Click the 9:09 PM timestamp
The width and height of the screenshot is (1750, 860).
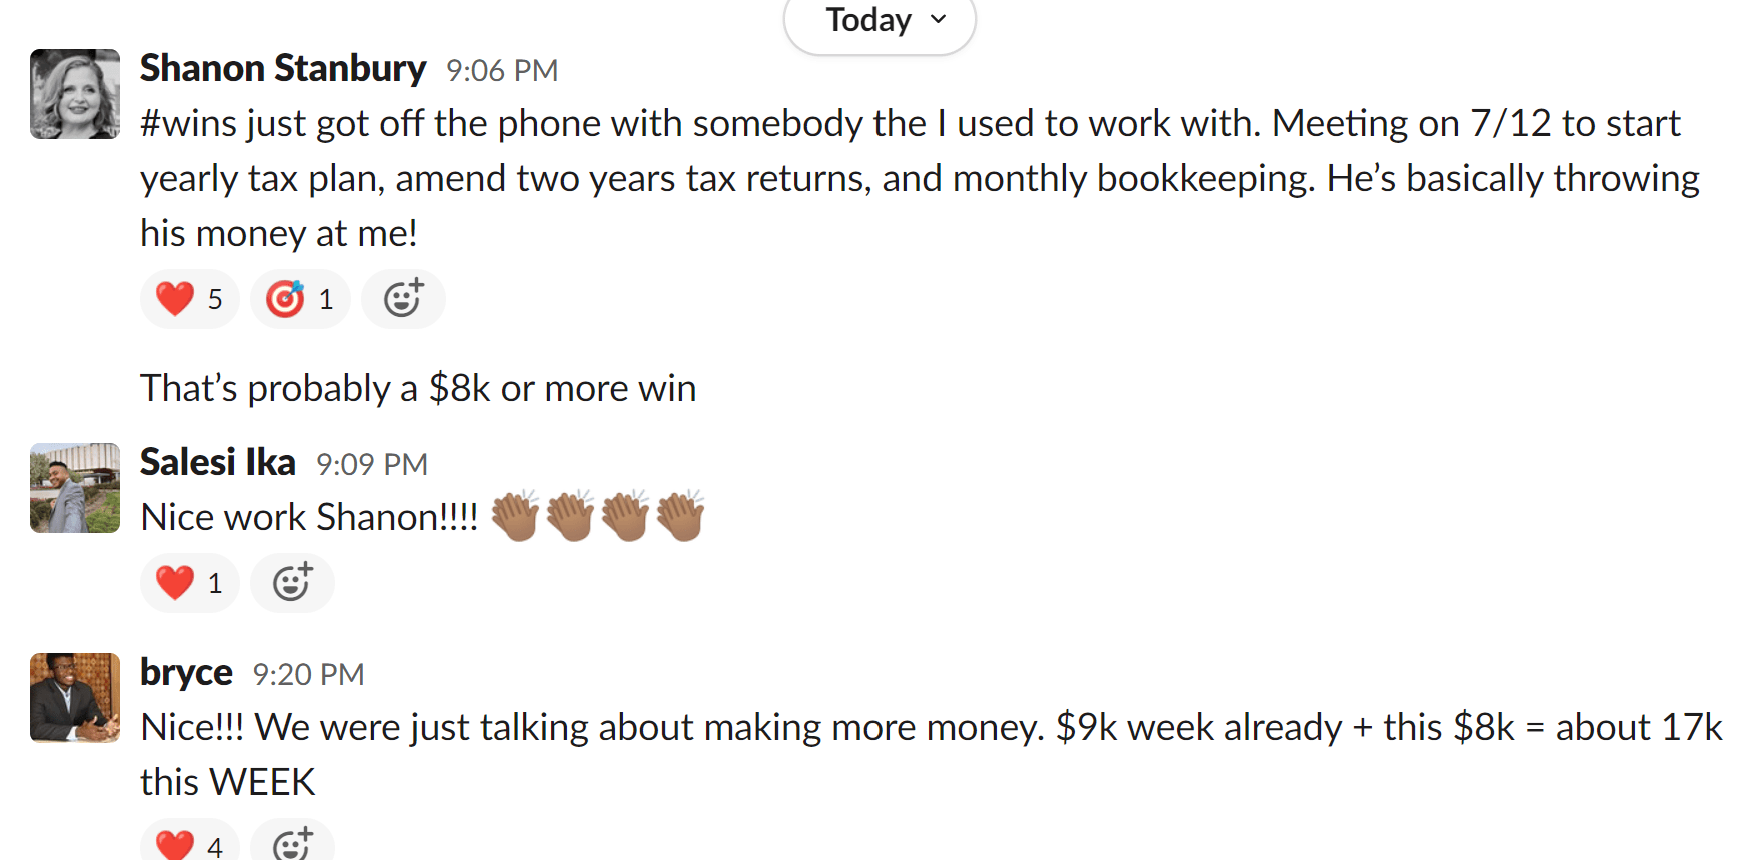coord(372,464)
